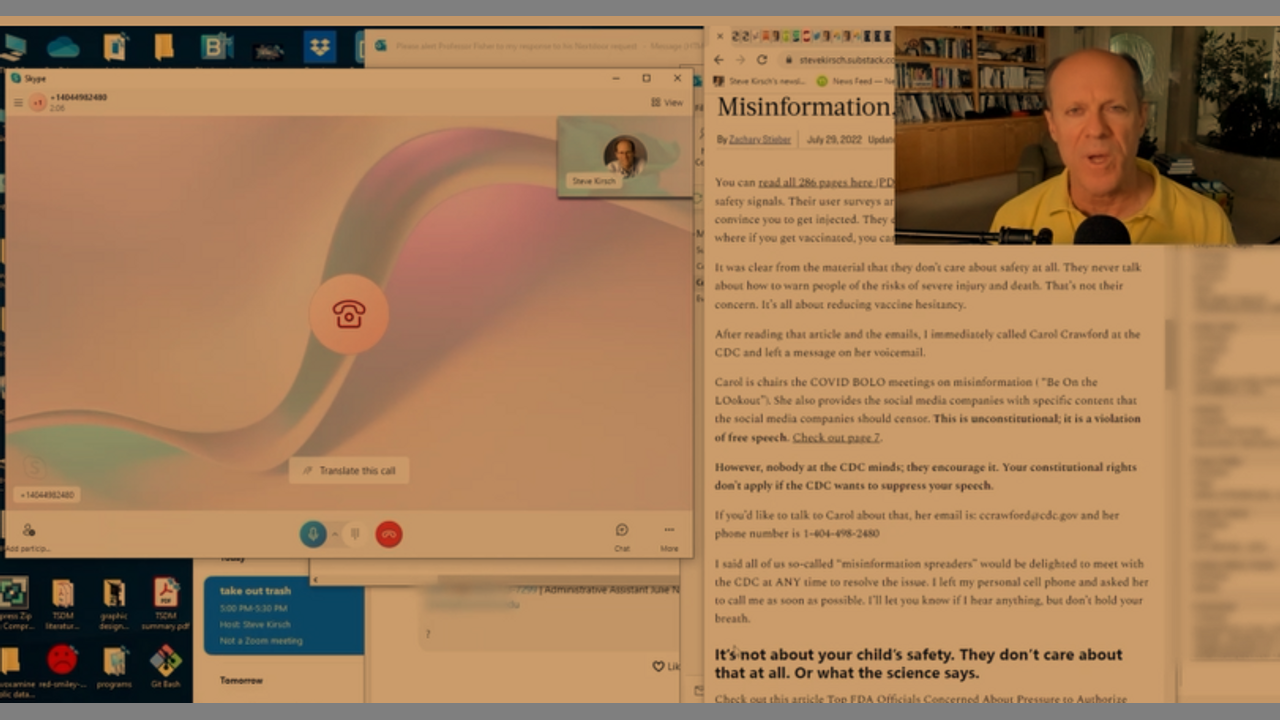Click the phone handset icon in call center
This screenshot has width=1280, height=720.
tap(349, 314)
